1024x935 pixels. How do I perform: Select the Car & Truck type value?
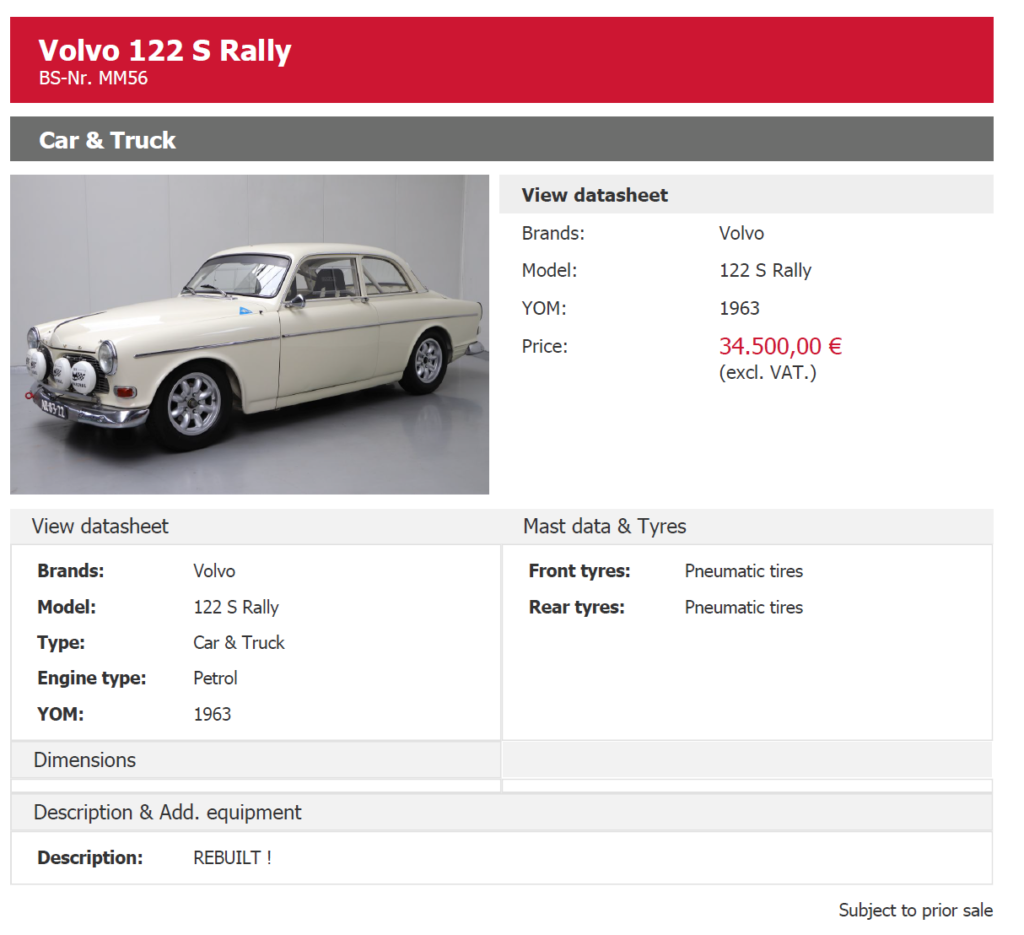[239, 642]
